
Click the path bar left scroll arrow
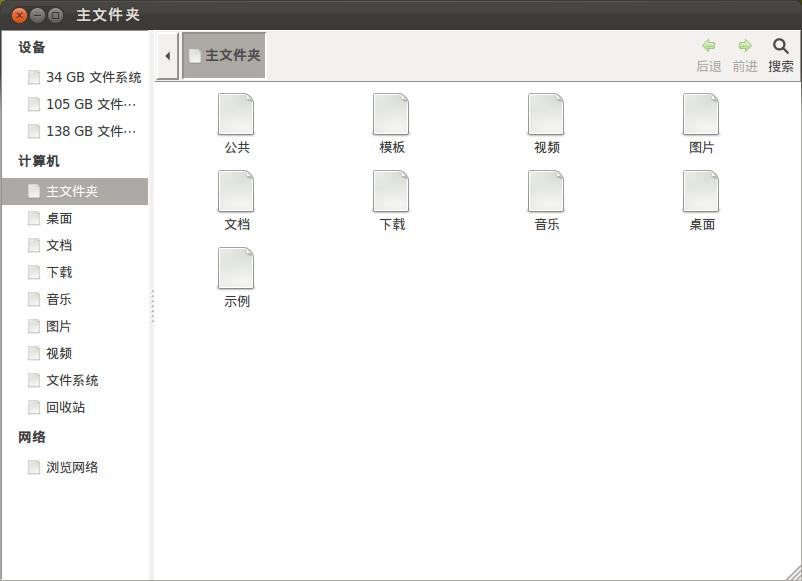[x=167, y=56]
